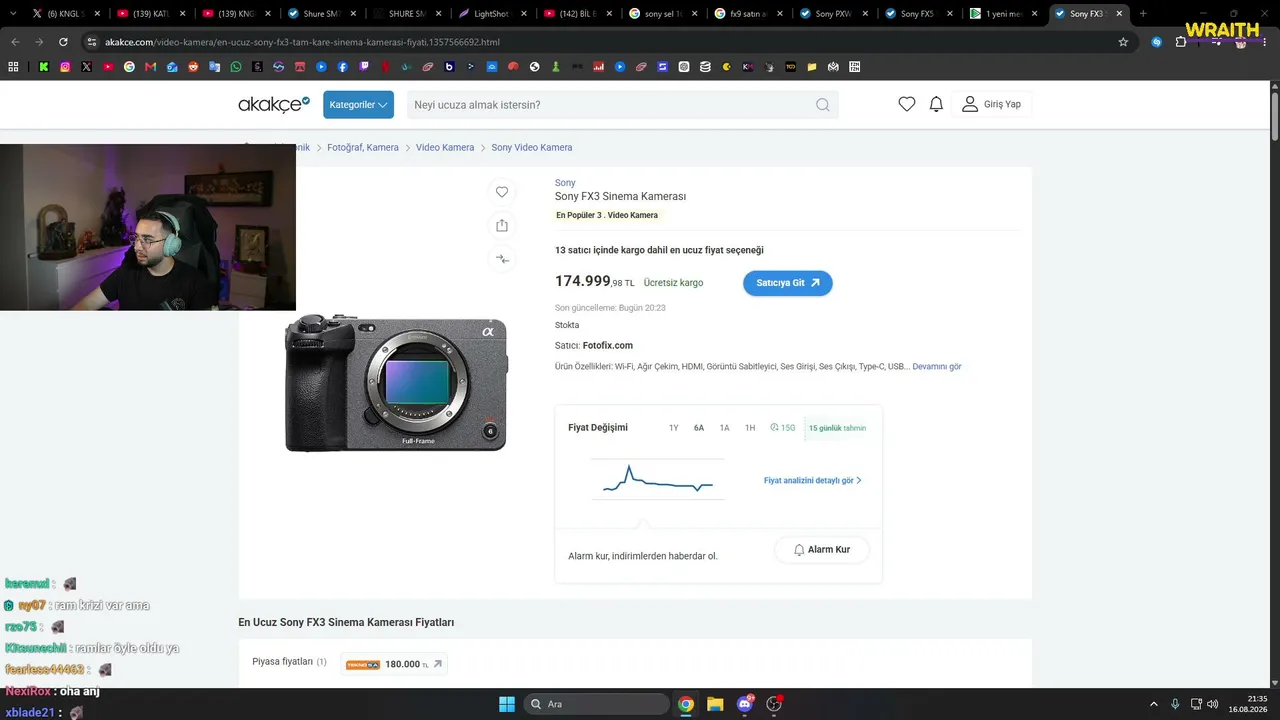Screen dimensions: 1280x720
Task: Open the Sony Video Kamera breadcrumb
Action: 532,148
